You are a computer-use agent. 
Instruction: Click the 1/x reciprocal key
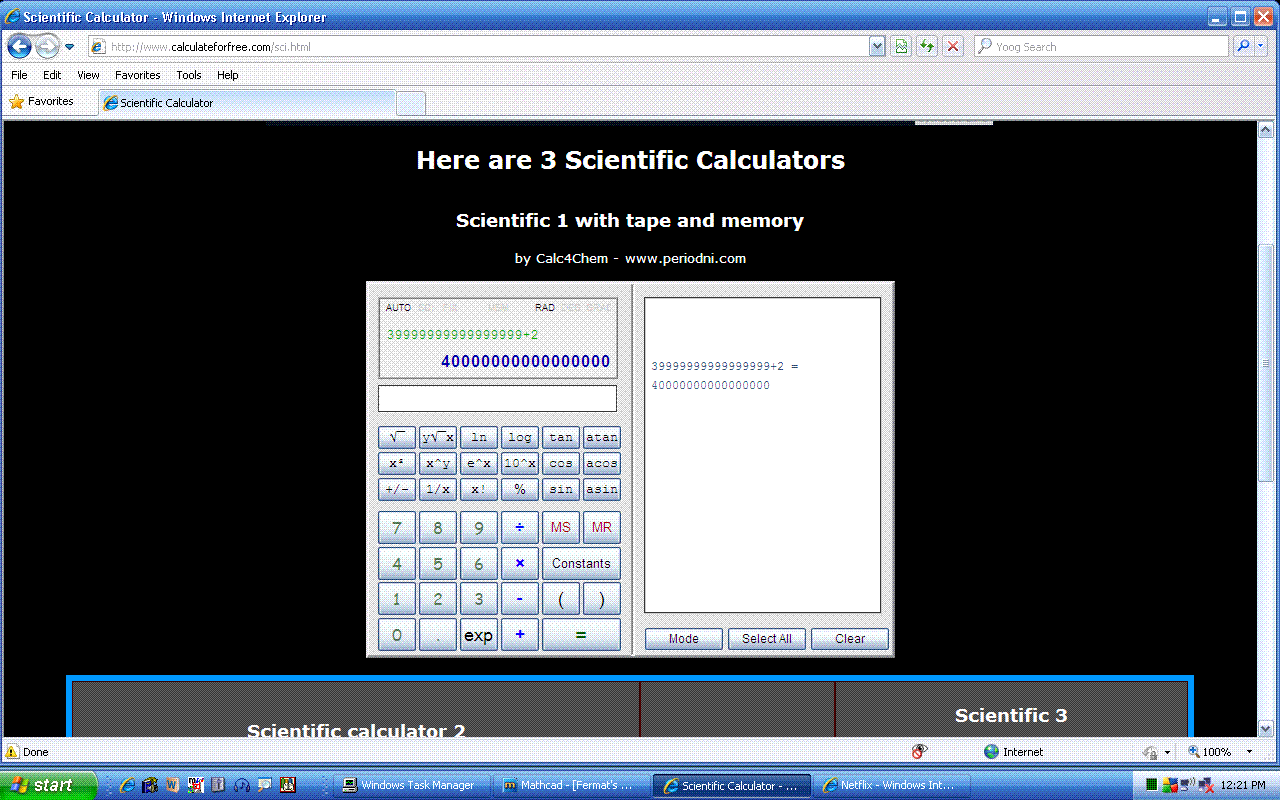pos(438,489)
